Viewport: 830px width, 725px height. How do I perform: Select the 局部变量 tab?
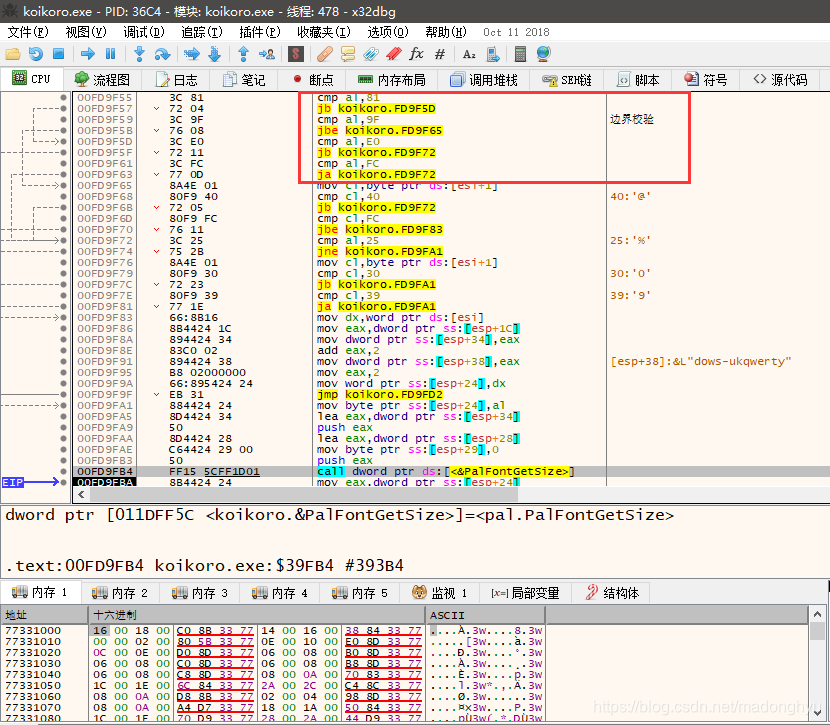click(x=525, y=593)
